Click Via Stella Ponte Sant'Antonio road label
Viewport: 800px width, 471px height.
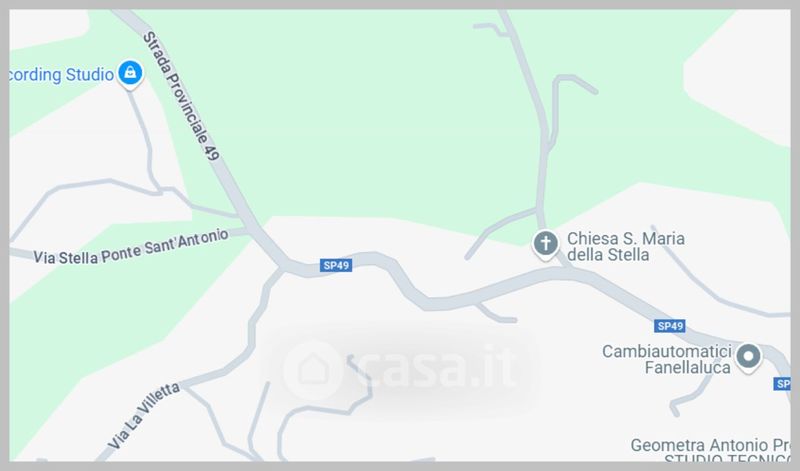[131, 247]
